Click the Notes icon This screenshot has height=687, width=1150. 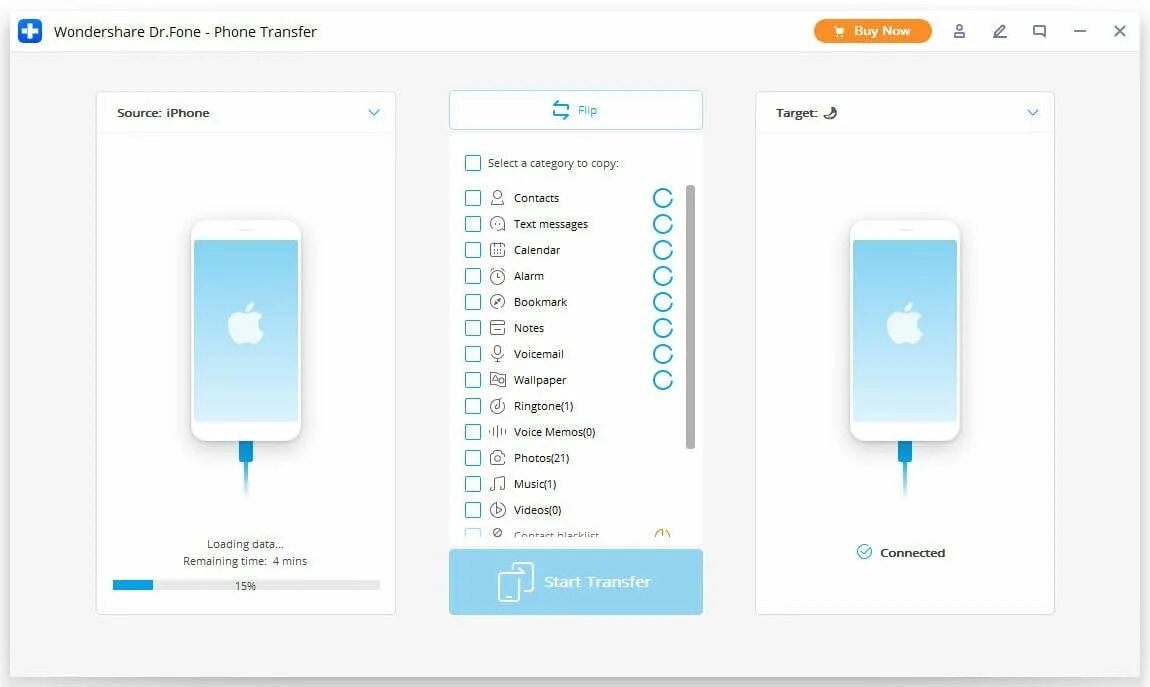497,328
